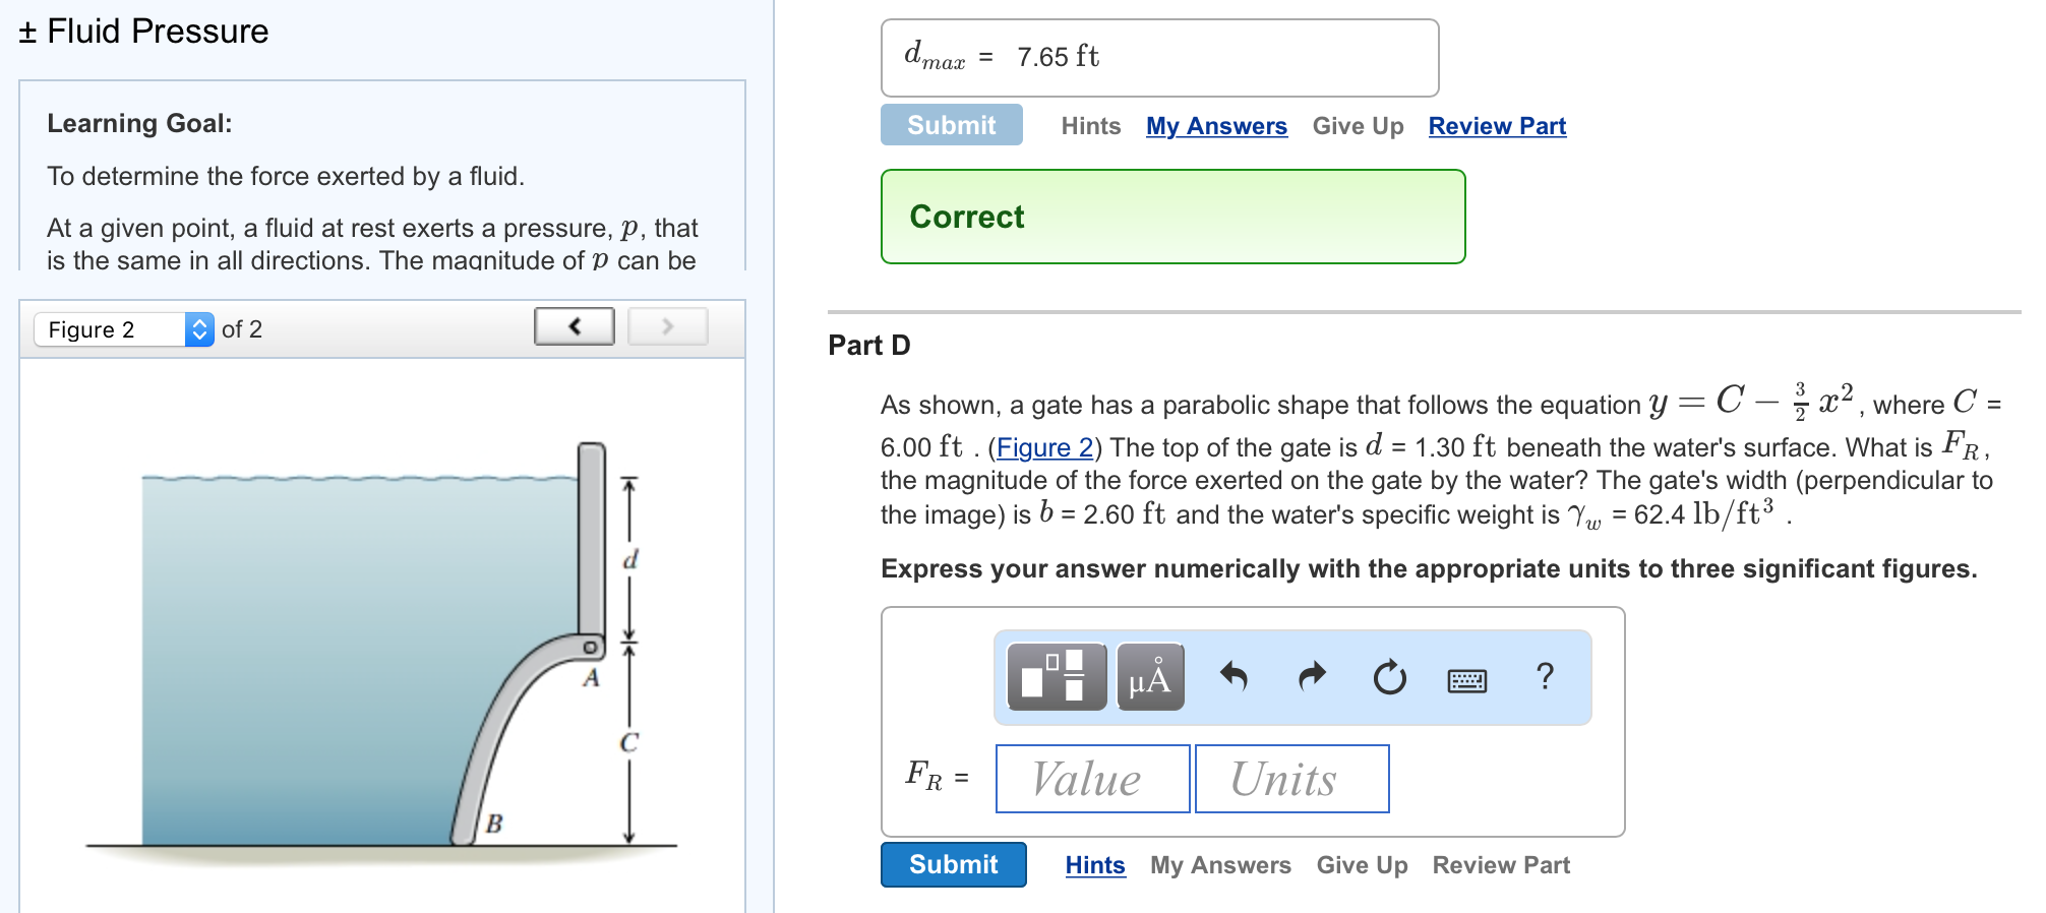Advance with the right figure arrow
The width and height of the screenshot is (2046, 913).
point(667,326)
